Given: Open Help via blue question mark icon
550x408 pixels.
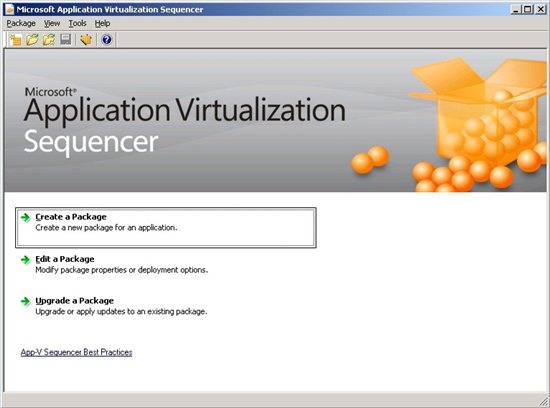Looking at the screenshot, I should (107, 40).
